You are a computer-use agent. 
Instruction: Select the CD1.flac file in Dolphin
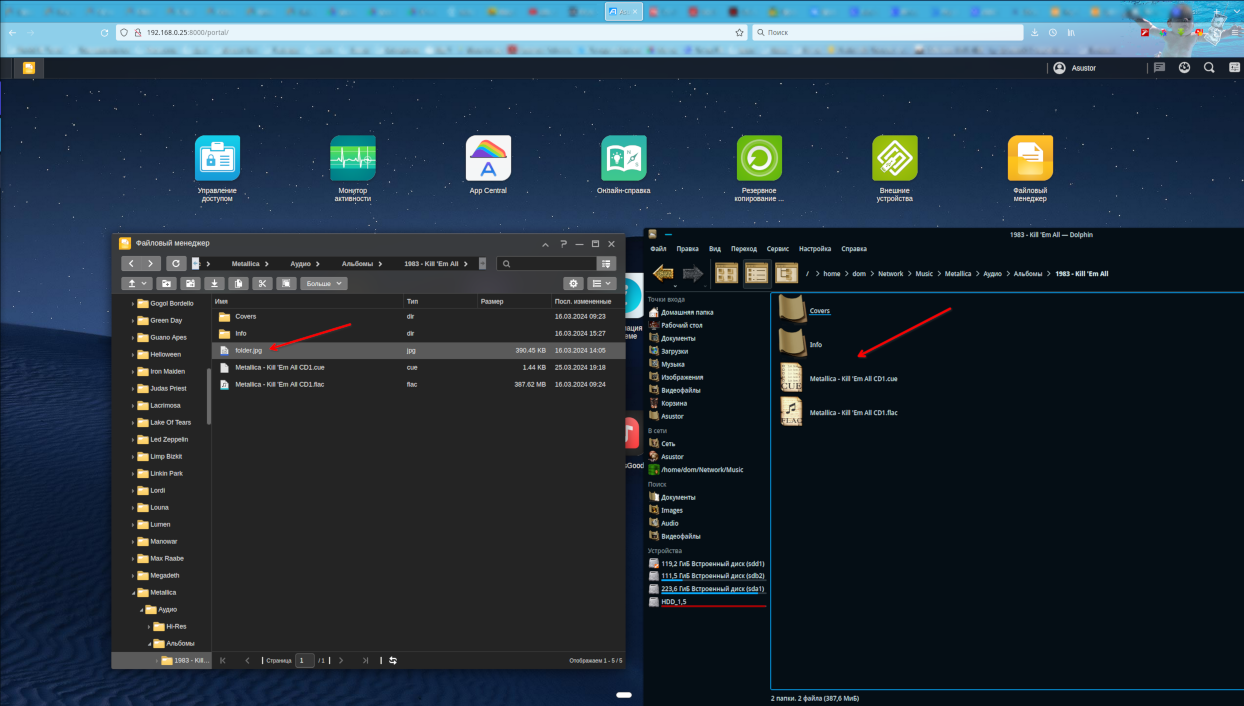click(x=838, y=412)
